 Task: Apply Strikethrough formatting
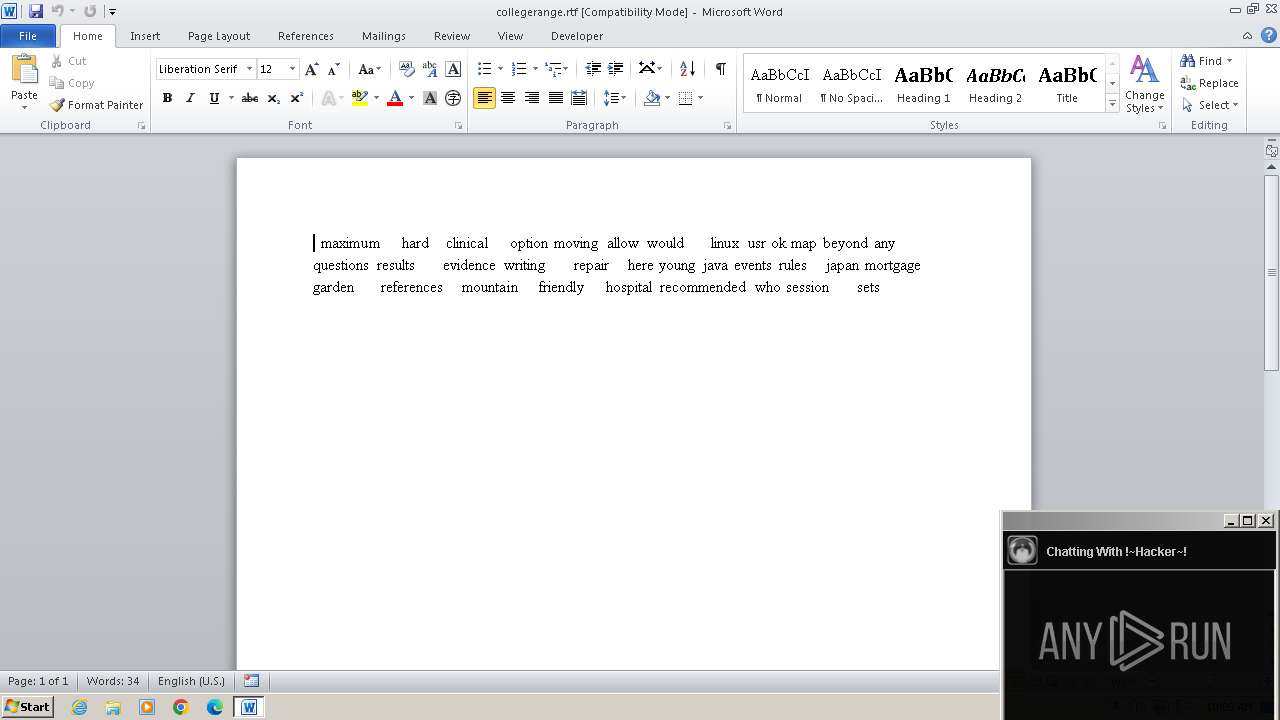[x=250, y=98]
